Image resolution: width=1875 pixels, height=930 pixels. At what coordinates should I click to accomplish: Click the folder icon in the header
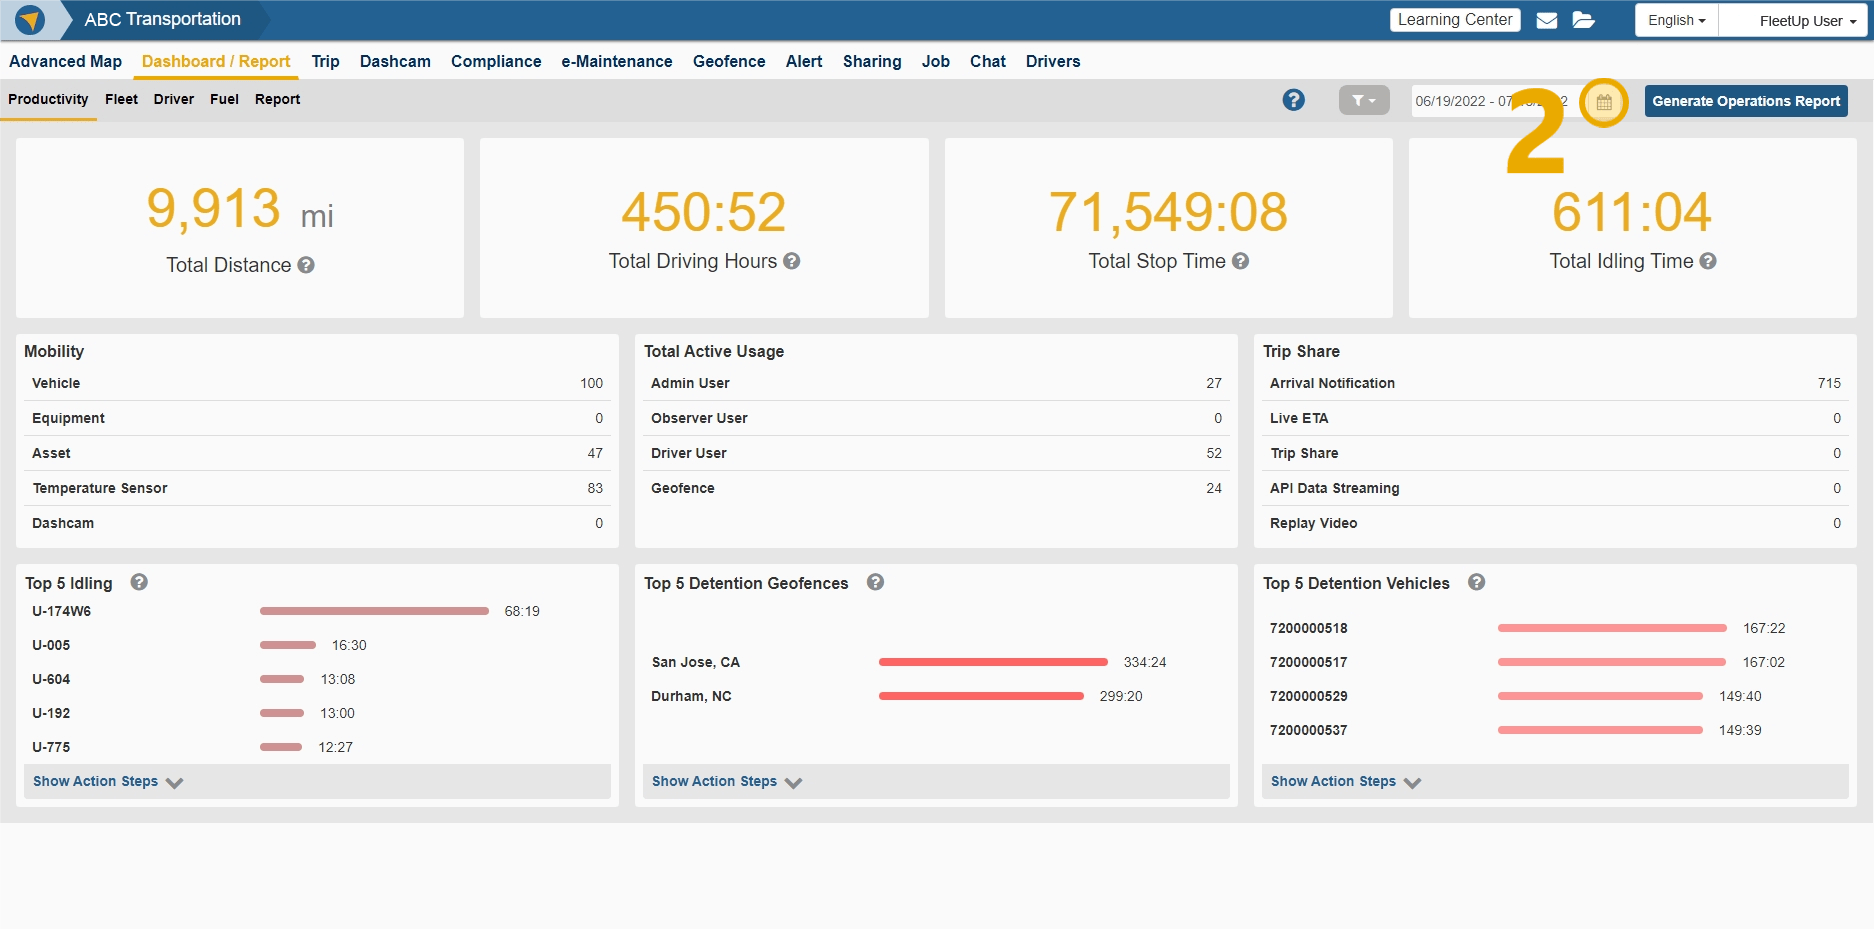(1584, 19)
